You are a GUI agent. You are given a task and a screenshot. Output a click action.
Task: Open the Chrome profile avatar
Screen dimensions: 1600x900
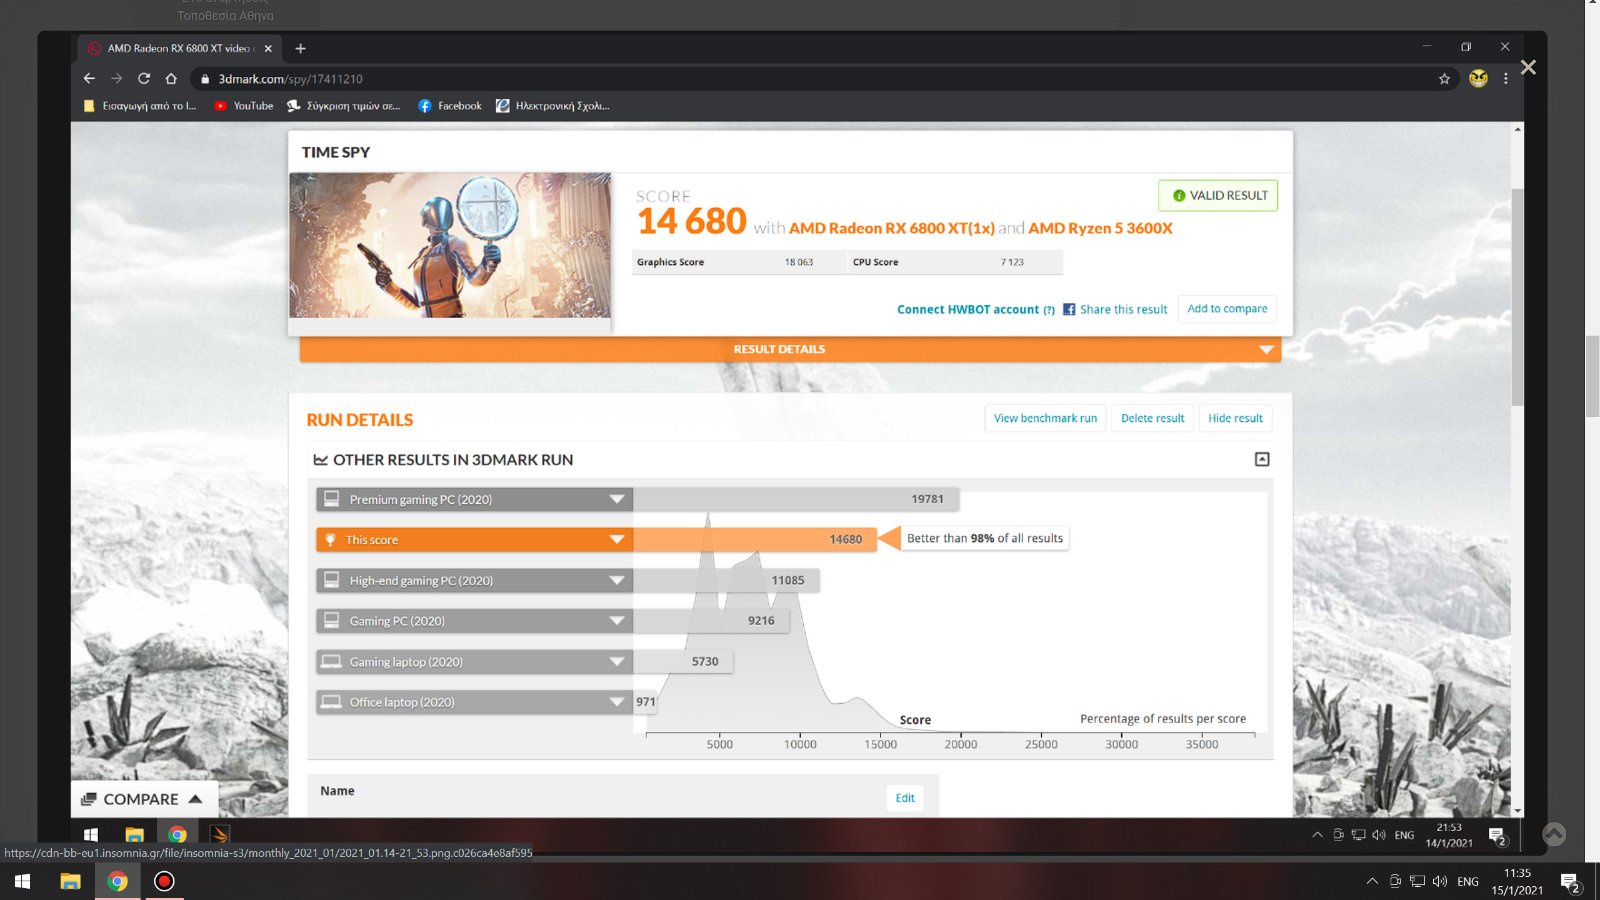(1478, 79)
